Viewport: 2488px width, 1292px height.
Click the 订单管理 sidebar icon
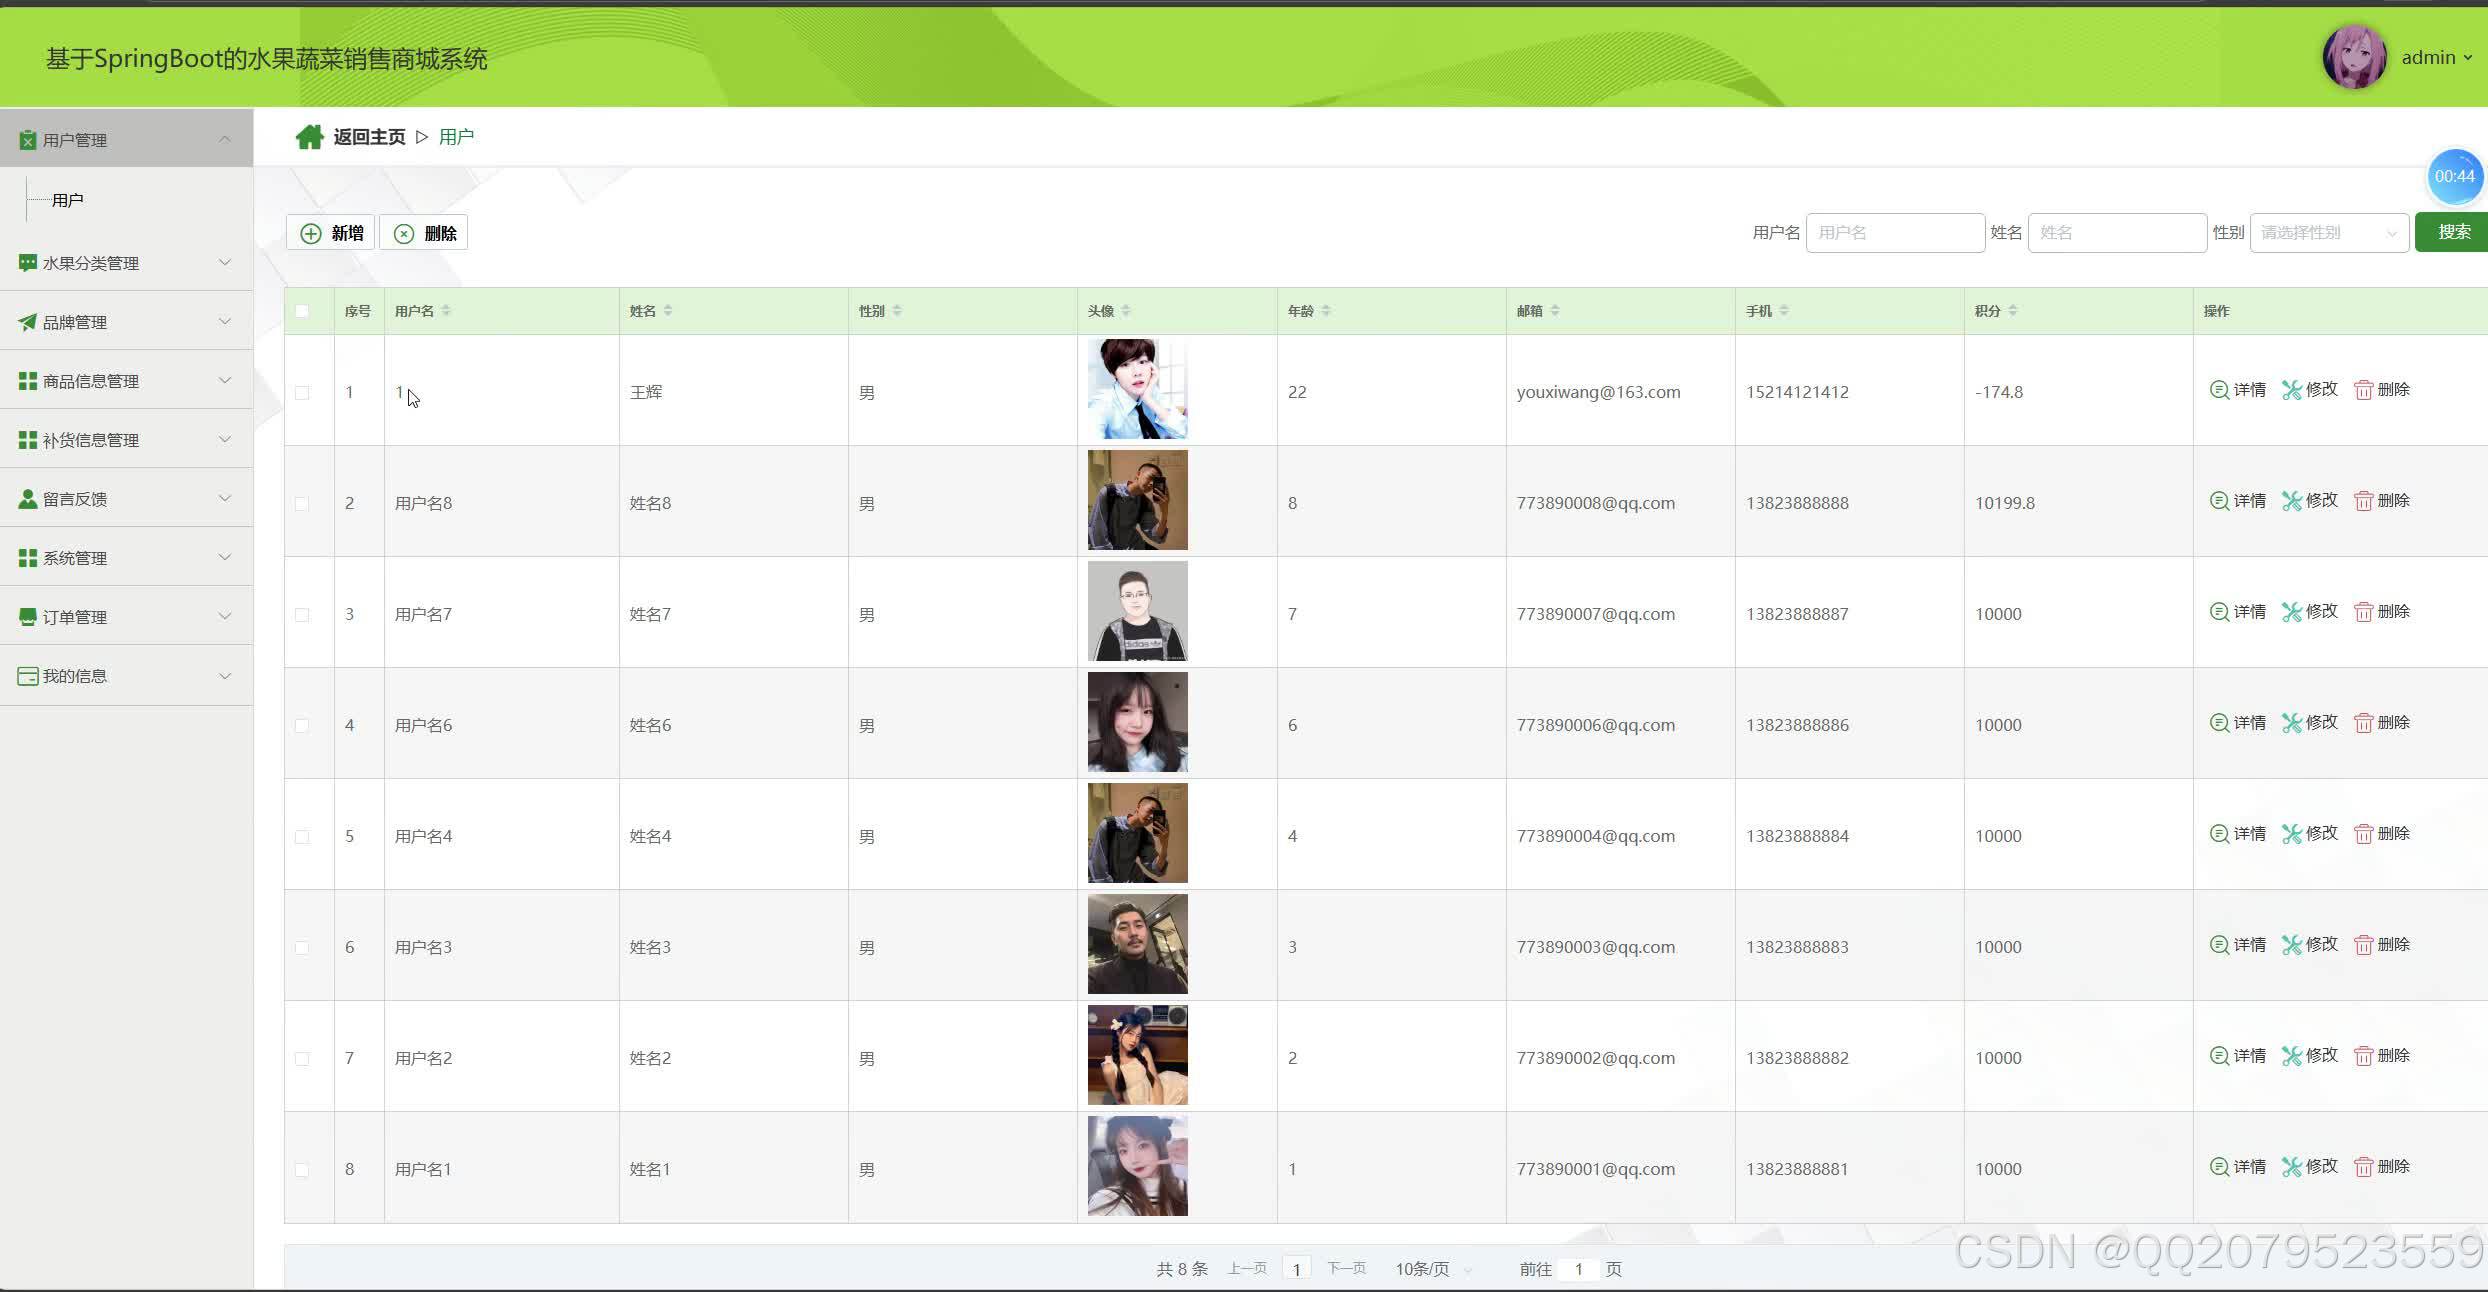[28, 617]
